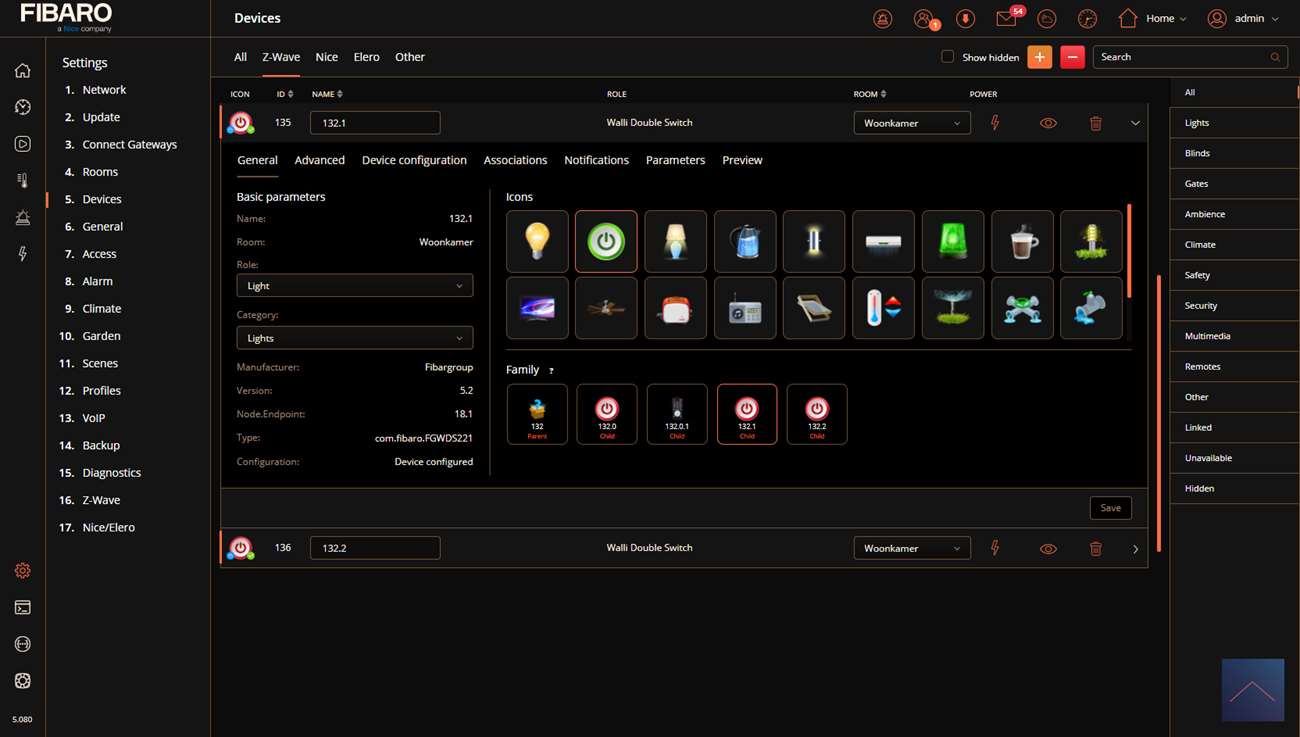Select the blue kettle icon

tap(745, 242)
